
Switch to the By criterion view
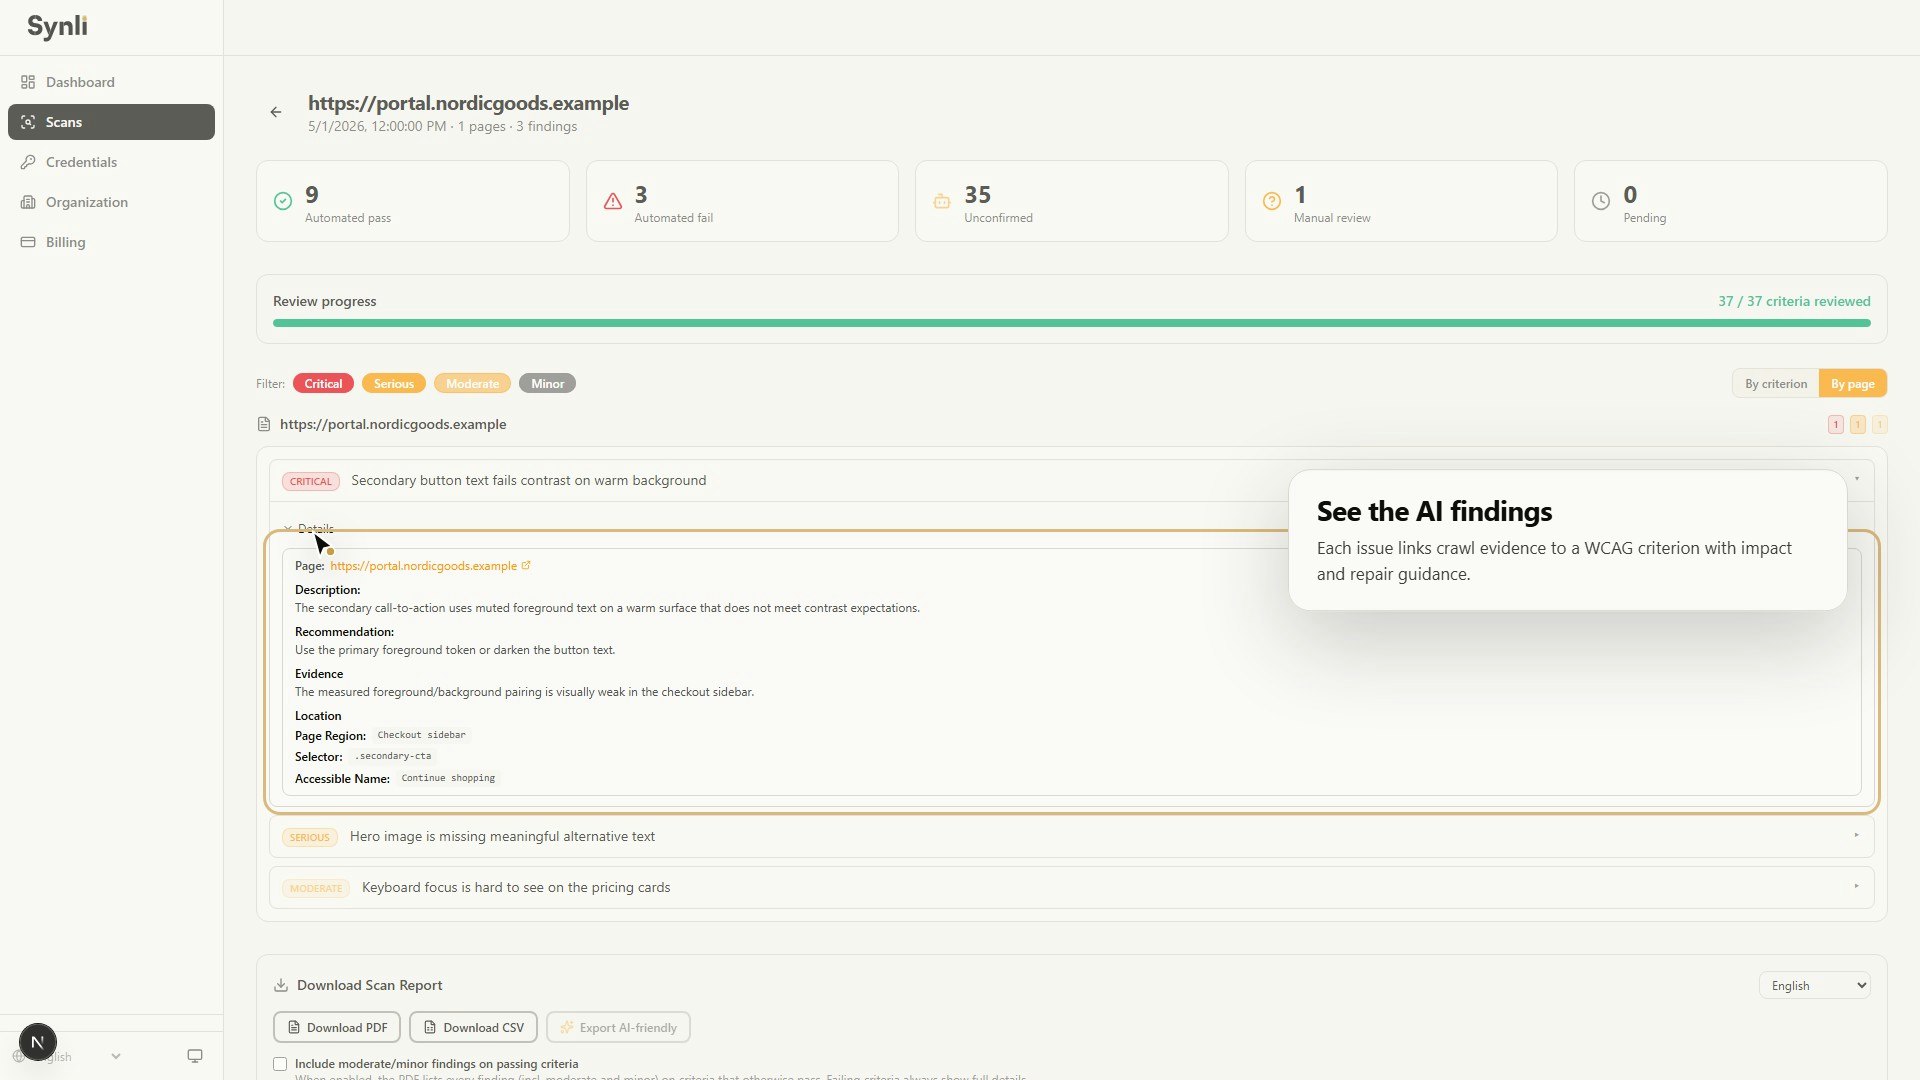click(1776, 384)
